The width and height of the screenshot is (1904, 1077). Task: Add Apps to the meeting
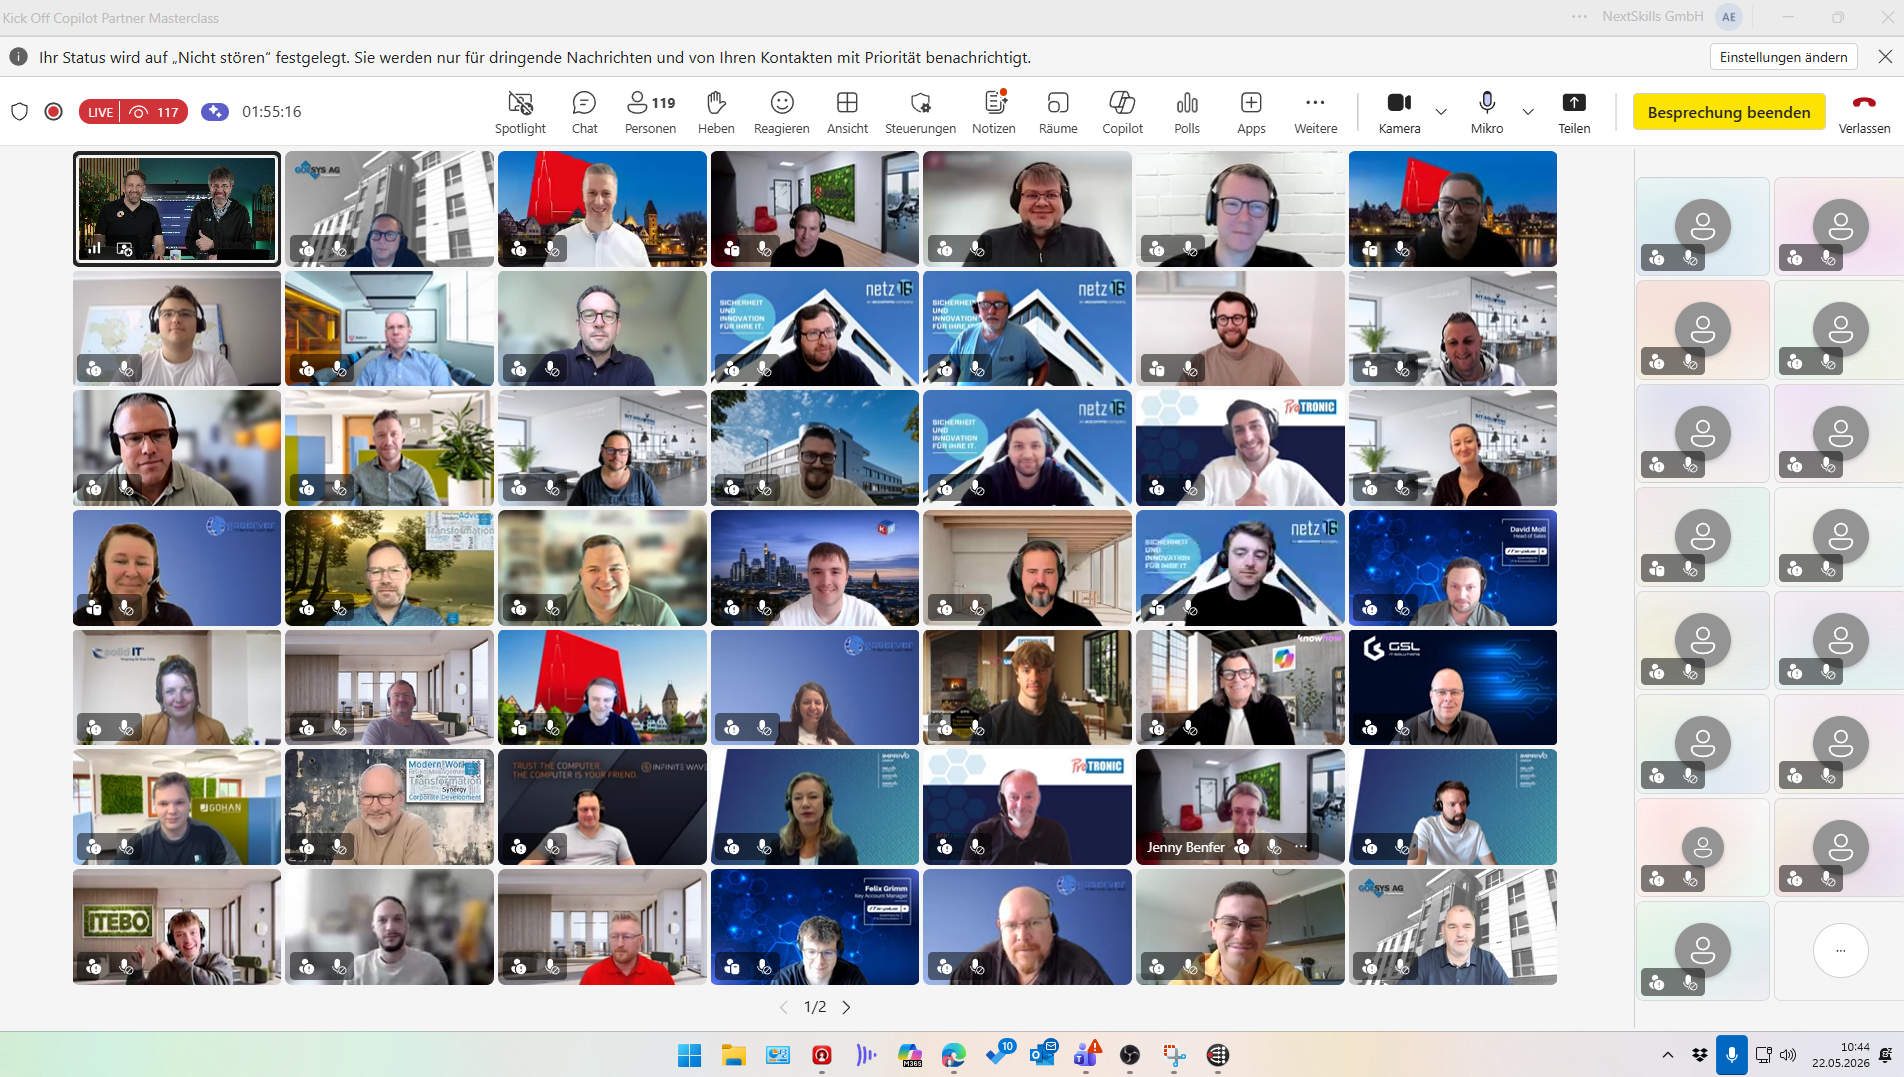click(1251, 112)
